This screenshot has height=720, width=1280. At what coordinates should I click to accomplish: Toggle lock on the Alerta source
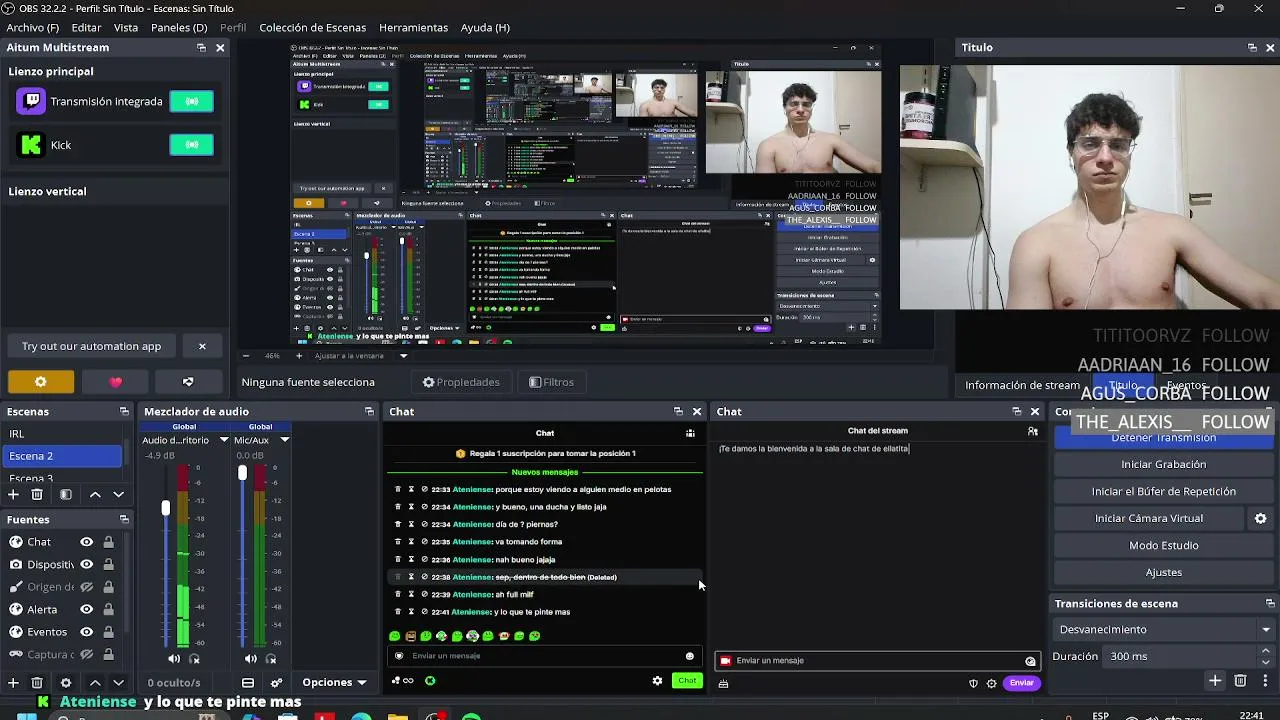(x=108, y=609)
